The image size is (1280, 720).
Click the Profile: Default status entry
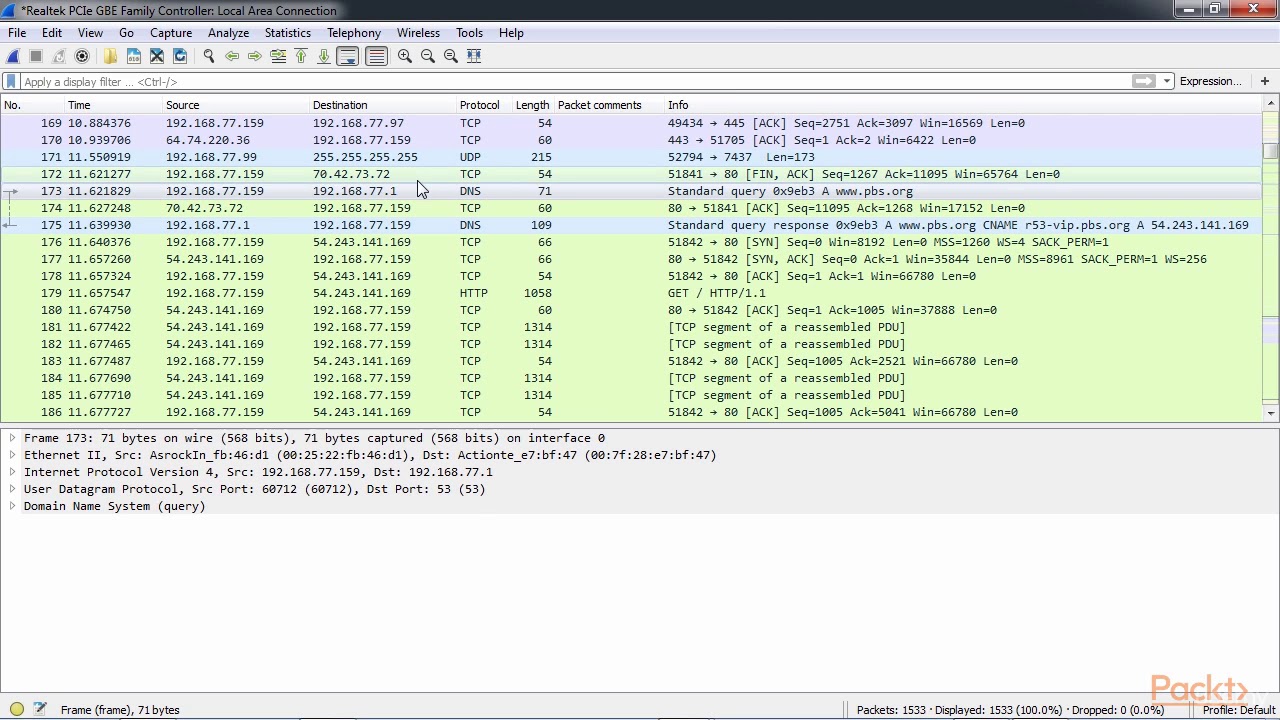click(x=1238, y=710)
